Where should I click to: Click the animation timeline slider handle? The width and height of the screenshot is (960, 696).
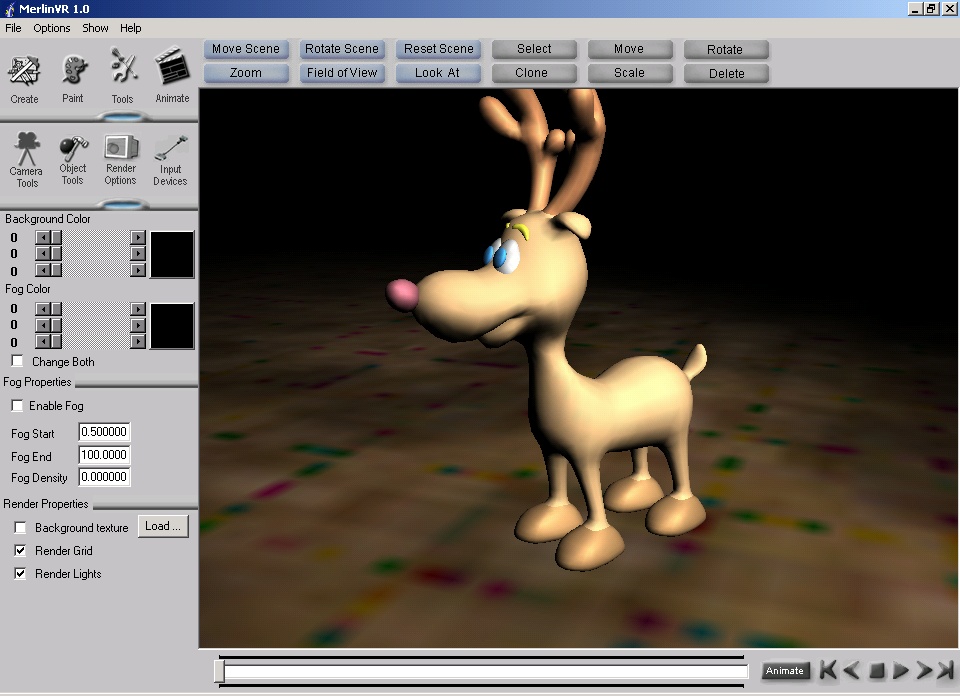[x=219, y=672]
